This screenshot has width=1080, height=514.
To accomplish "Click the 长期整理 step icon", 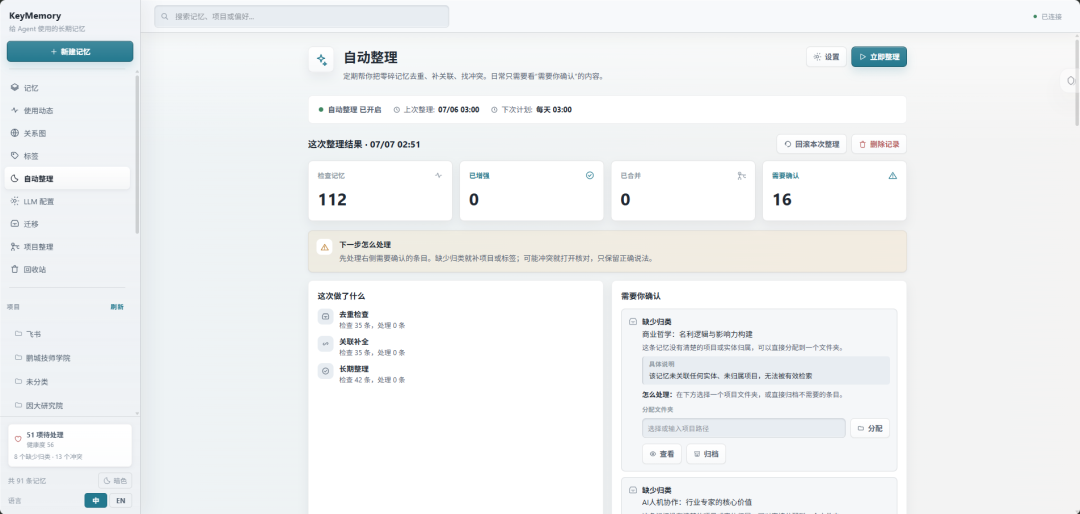I will (325, 371).
